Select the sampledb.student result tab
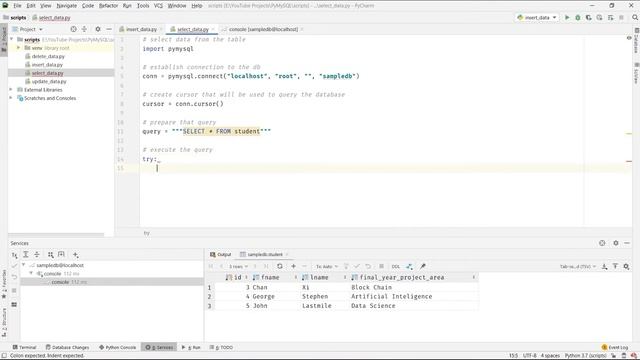 (264, 254)
